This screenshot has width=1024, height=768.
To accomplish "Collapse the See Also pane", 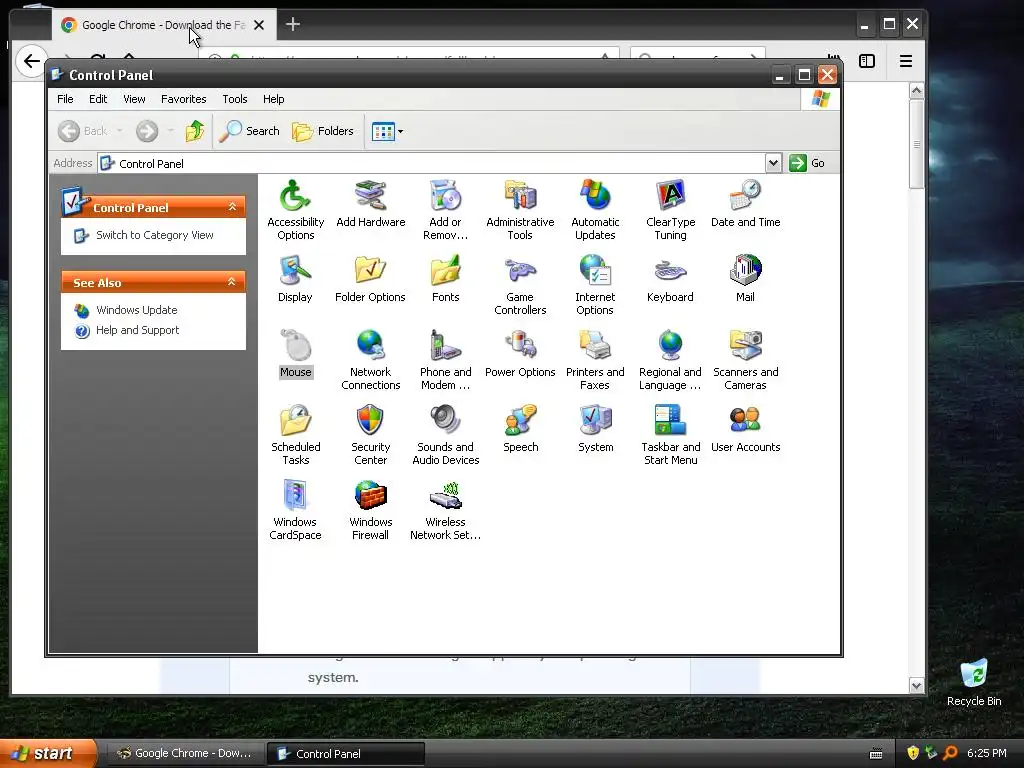I will click(x=231, y=282).
